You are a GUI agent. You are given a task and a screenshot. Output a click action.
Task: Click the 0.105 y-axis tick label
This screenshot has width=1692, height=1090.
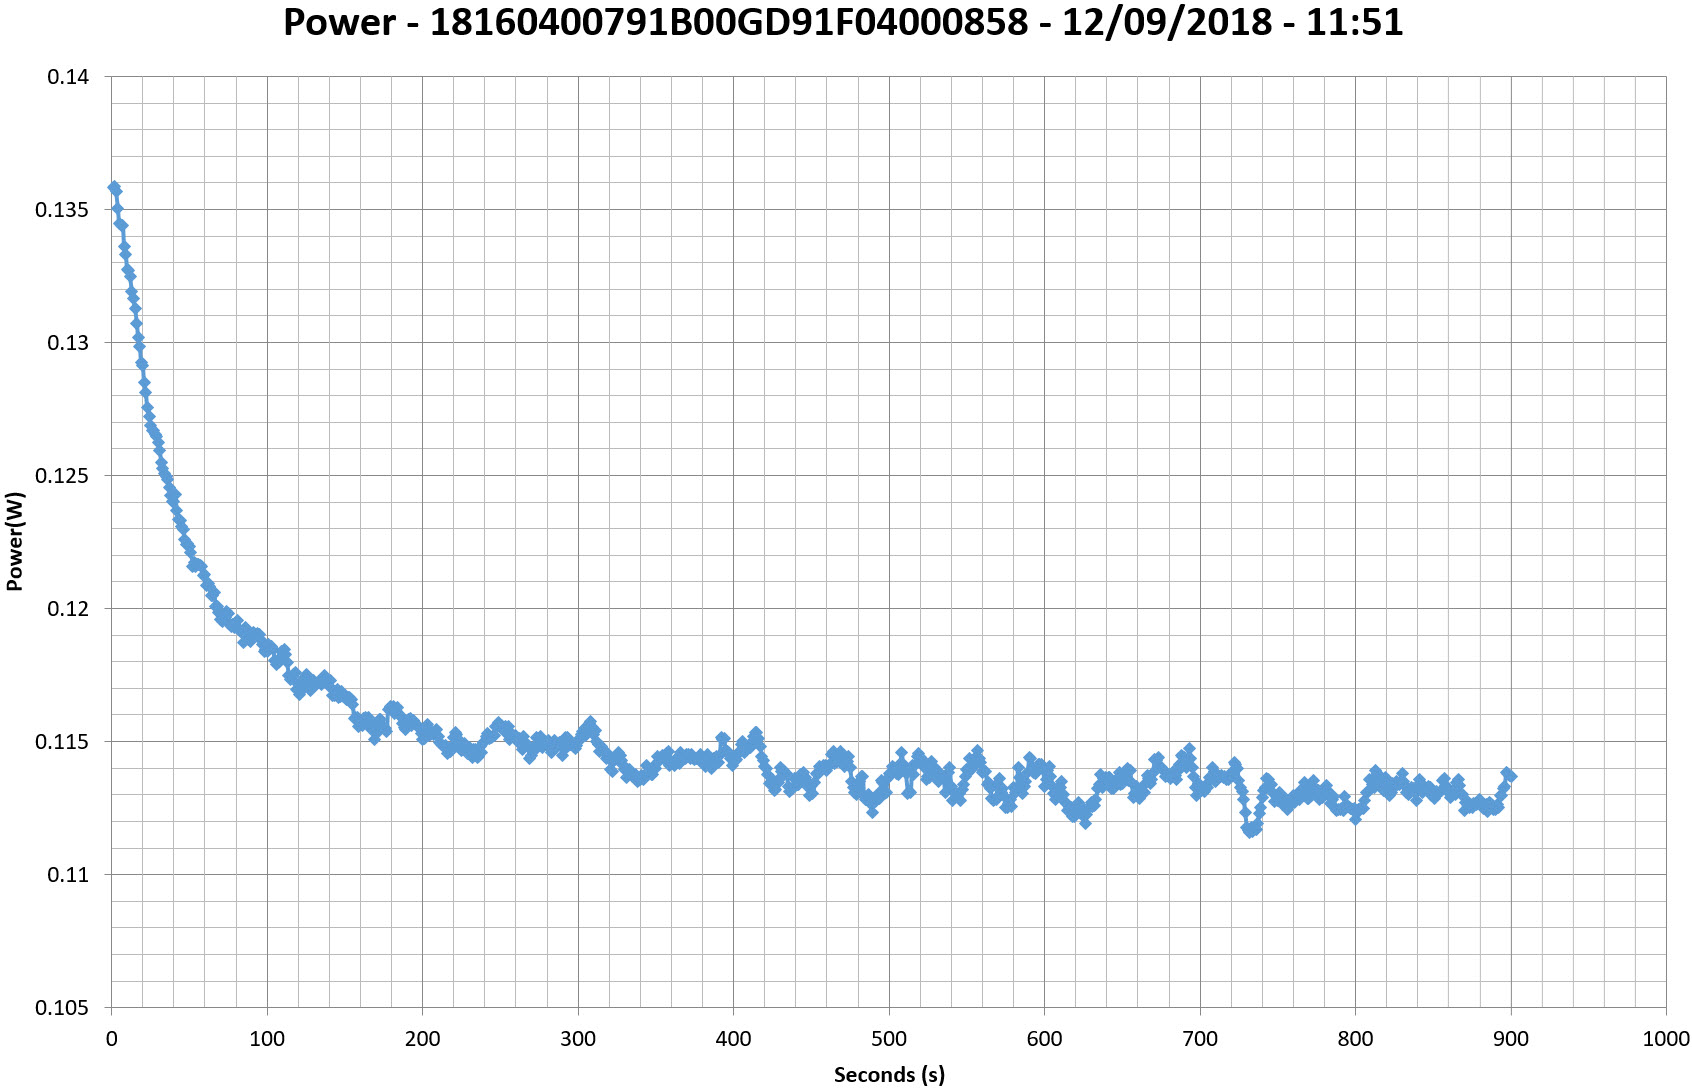tap(62, 1008)
